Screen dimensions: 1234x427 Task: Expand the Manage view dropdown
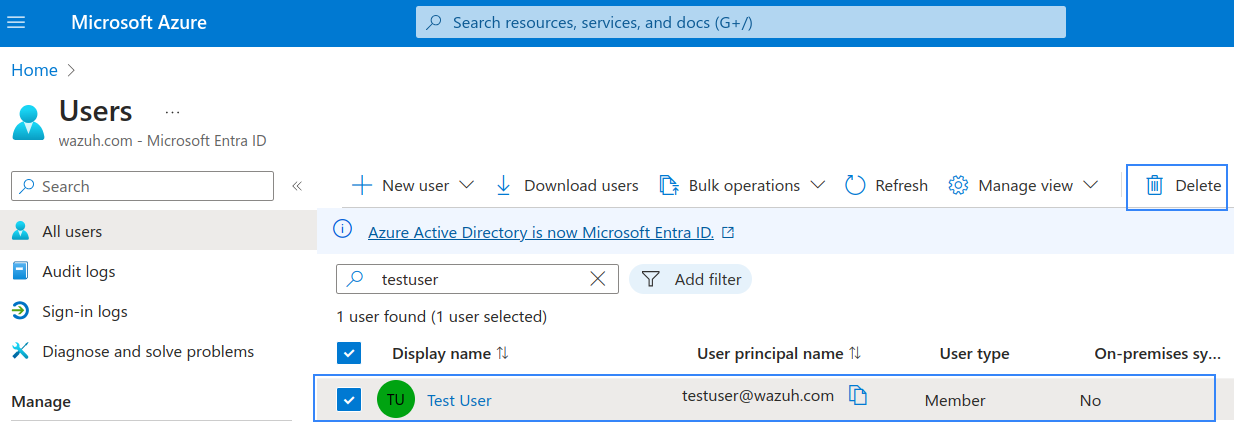point(1090,185)
